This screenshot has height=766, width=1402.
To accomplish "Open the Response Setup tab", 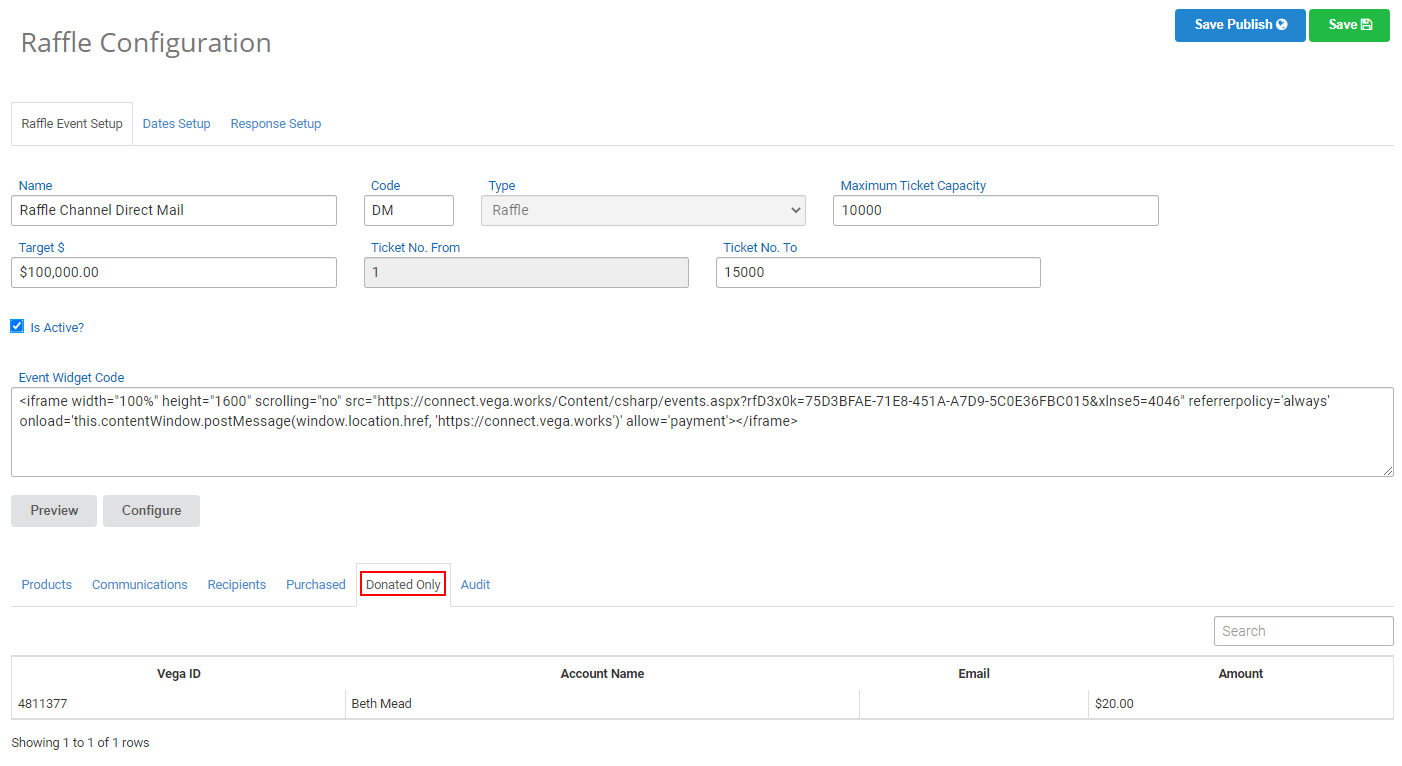I will coord(276,124).
